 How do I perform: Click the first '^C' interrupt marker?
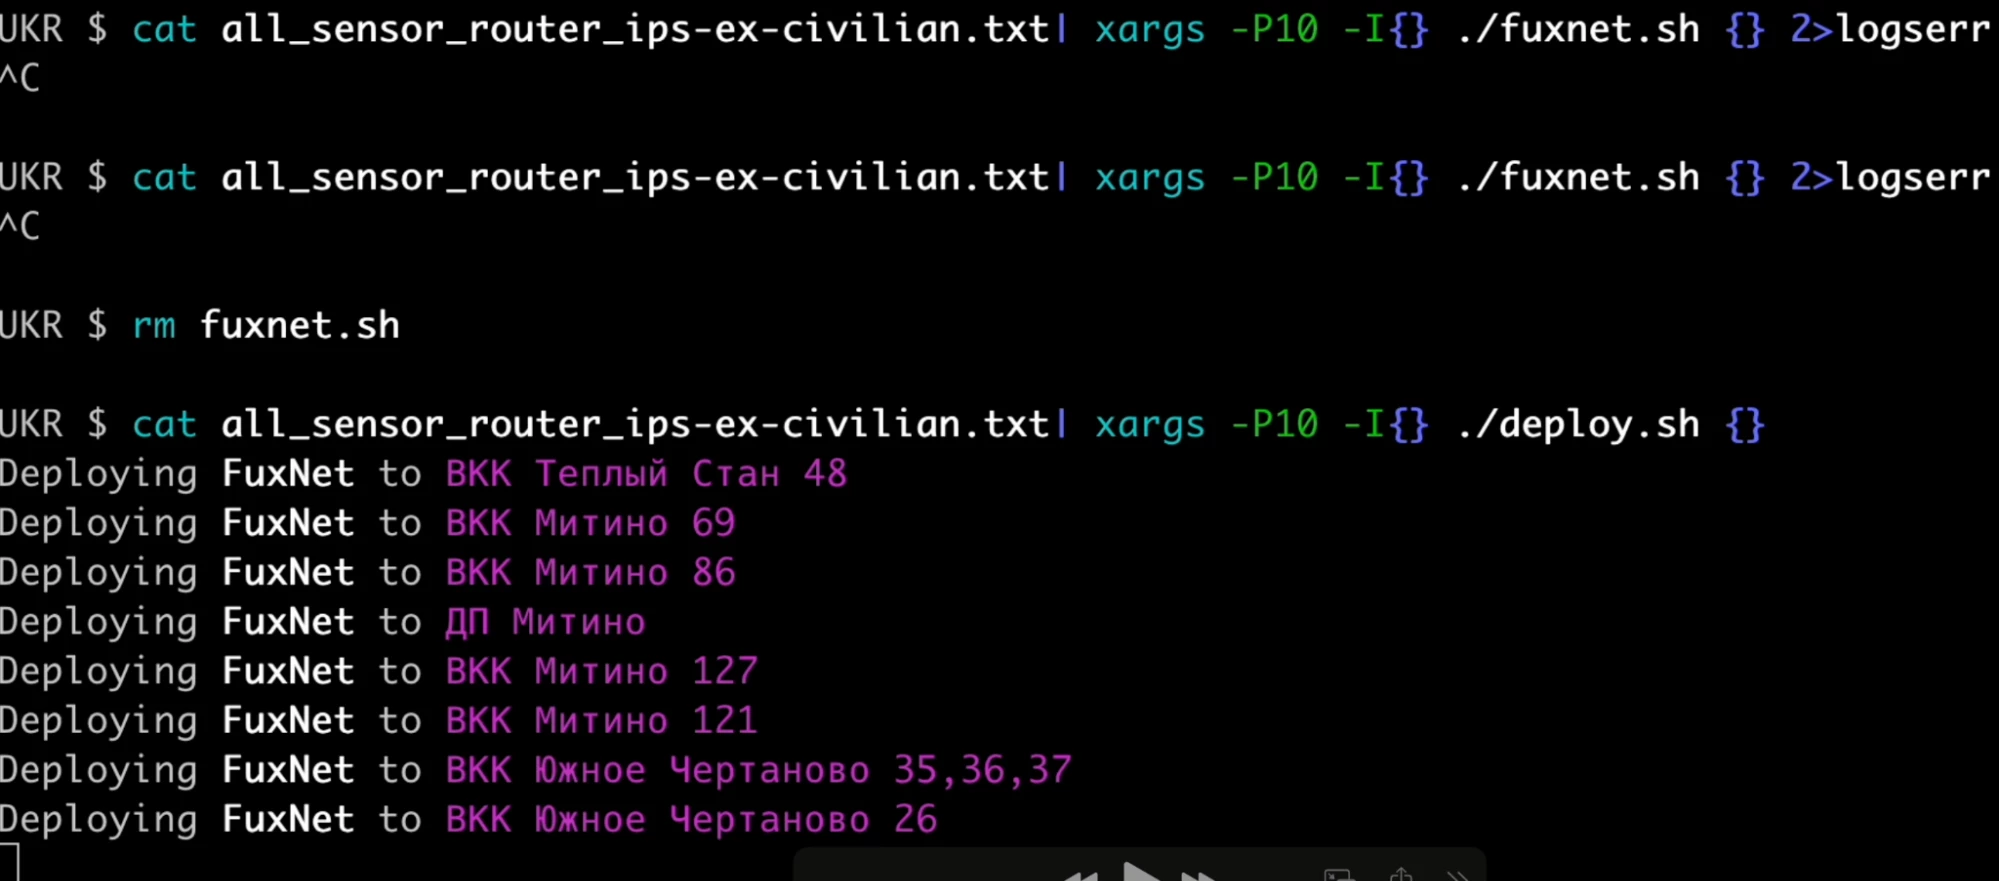[20, 78]
